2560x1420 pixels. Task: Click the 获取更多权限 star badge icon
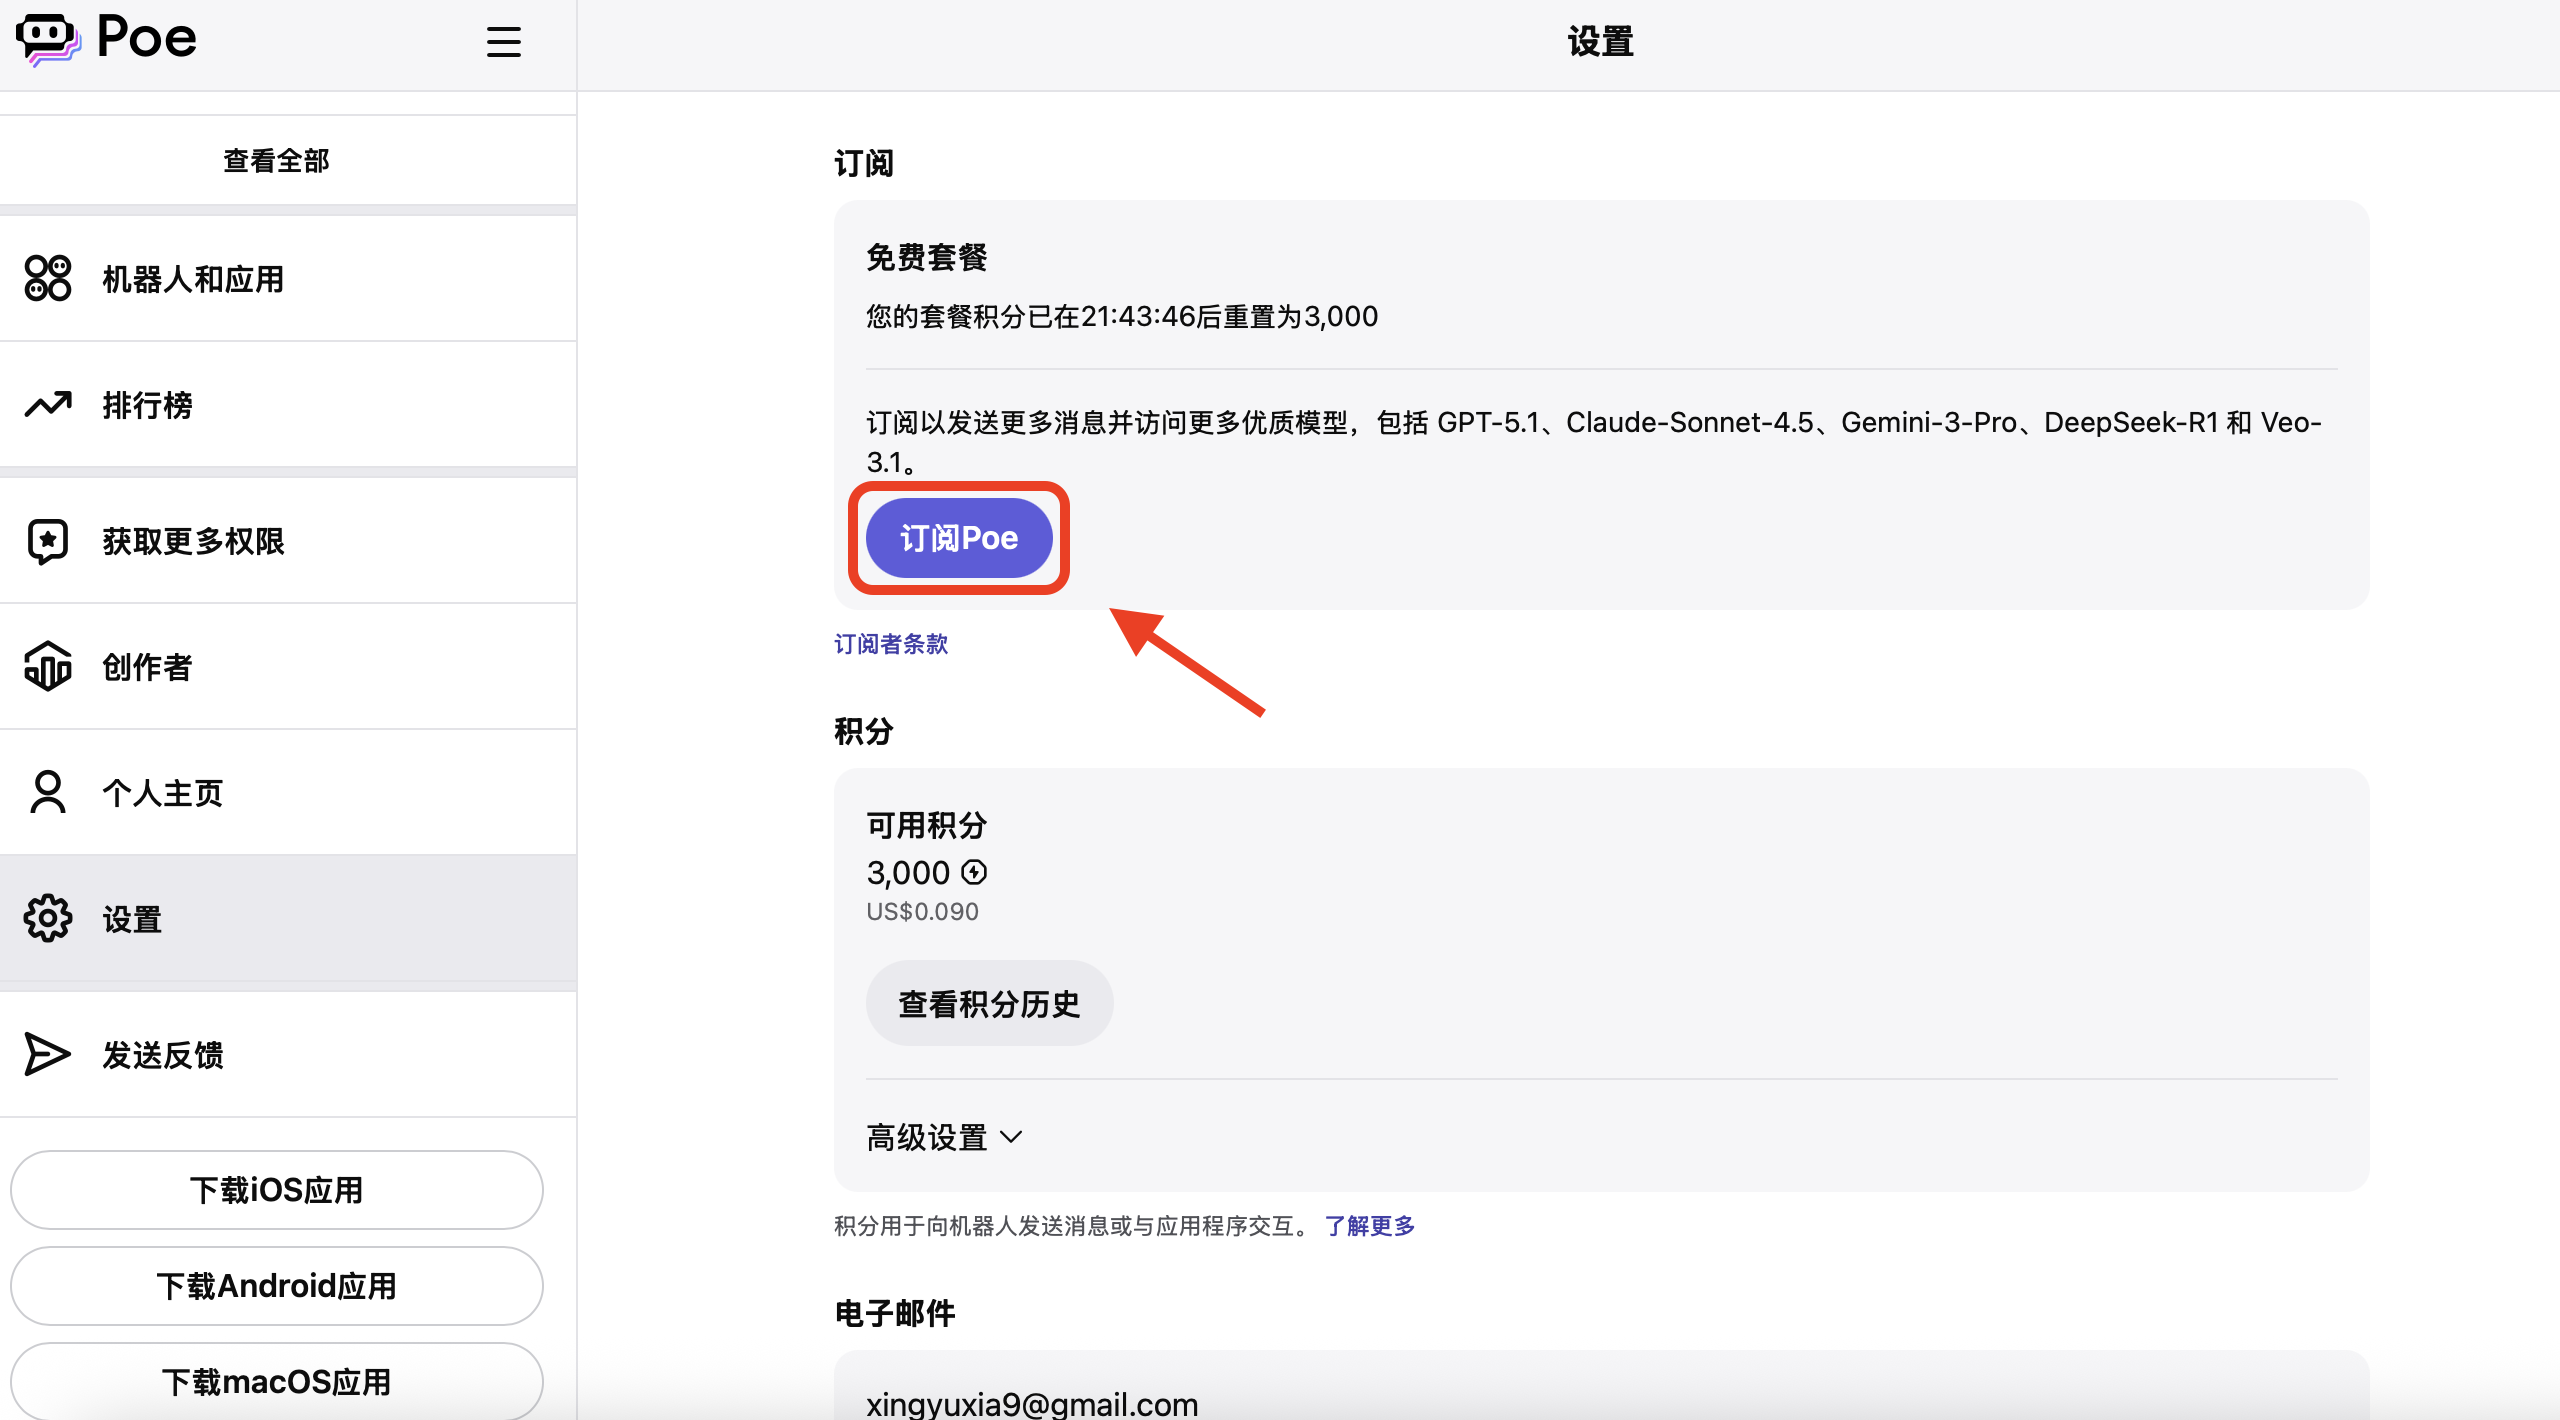point(46,541)
